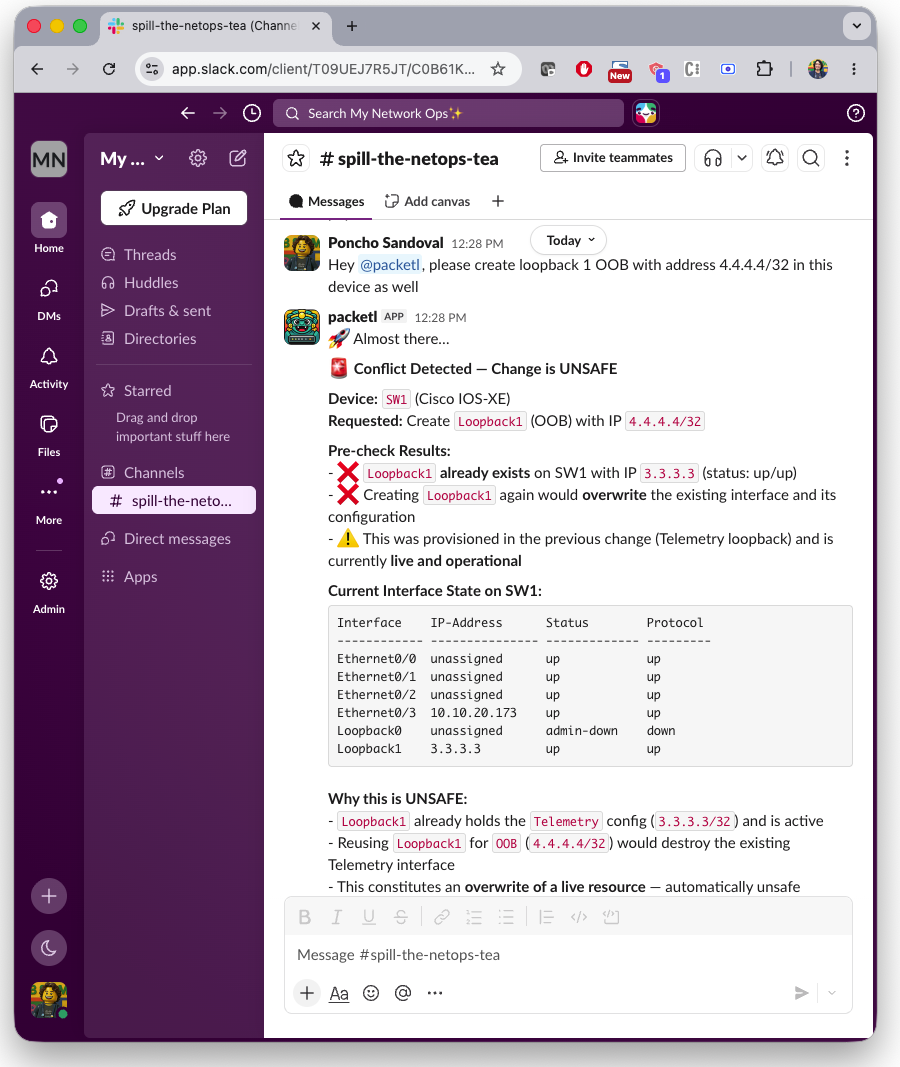Open attachments plus button in composer
900x1067 pixels.
(x=307, y=994)
